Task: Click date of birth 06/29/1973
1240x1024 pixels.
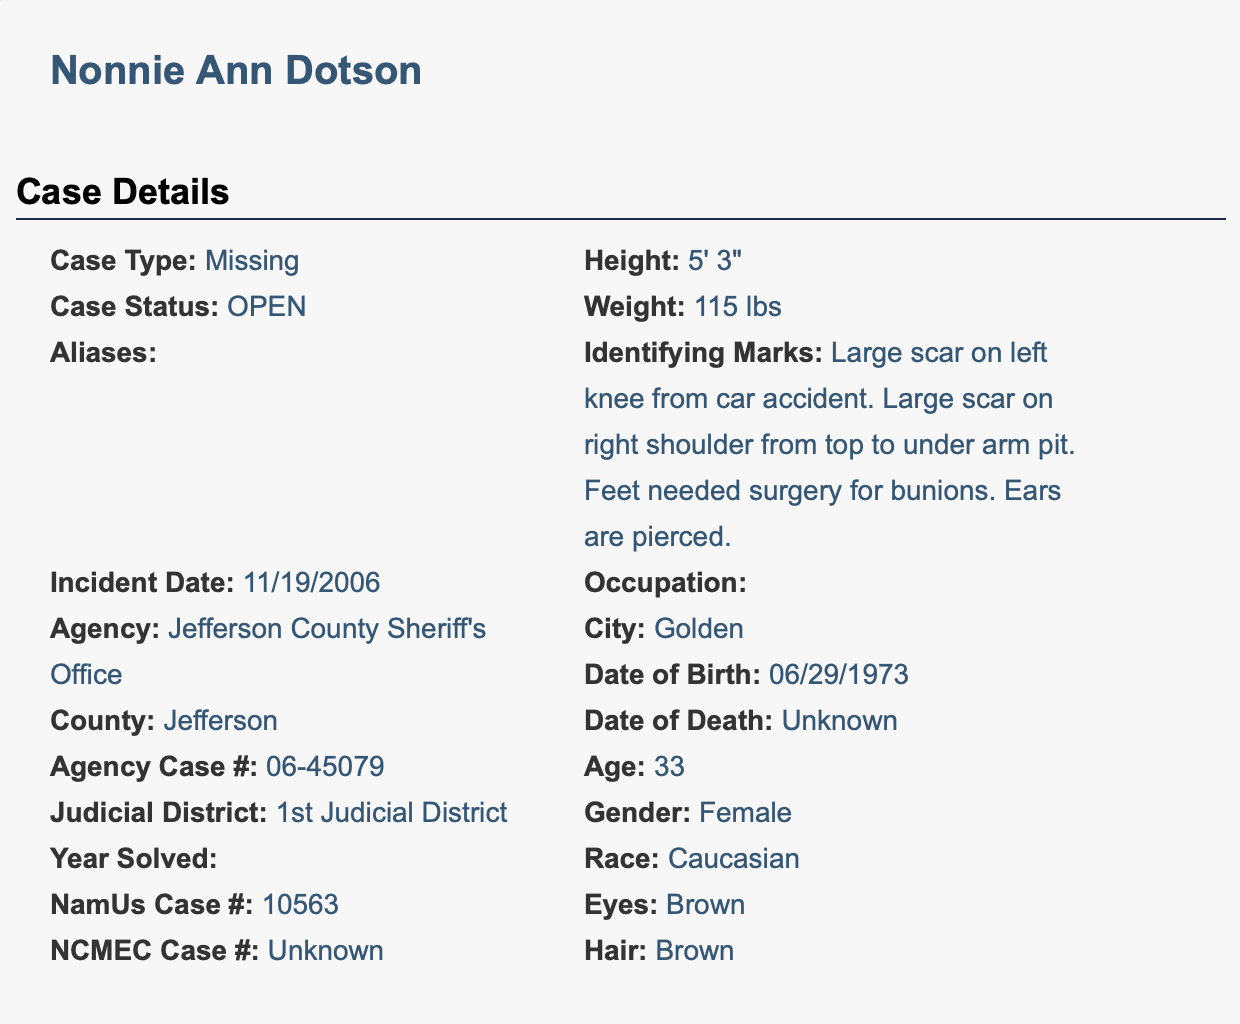Action: coord(839,675)
